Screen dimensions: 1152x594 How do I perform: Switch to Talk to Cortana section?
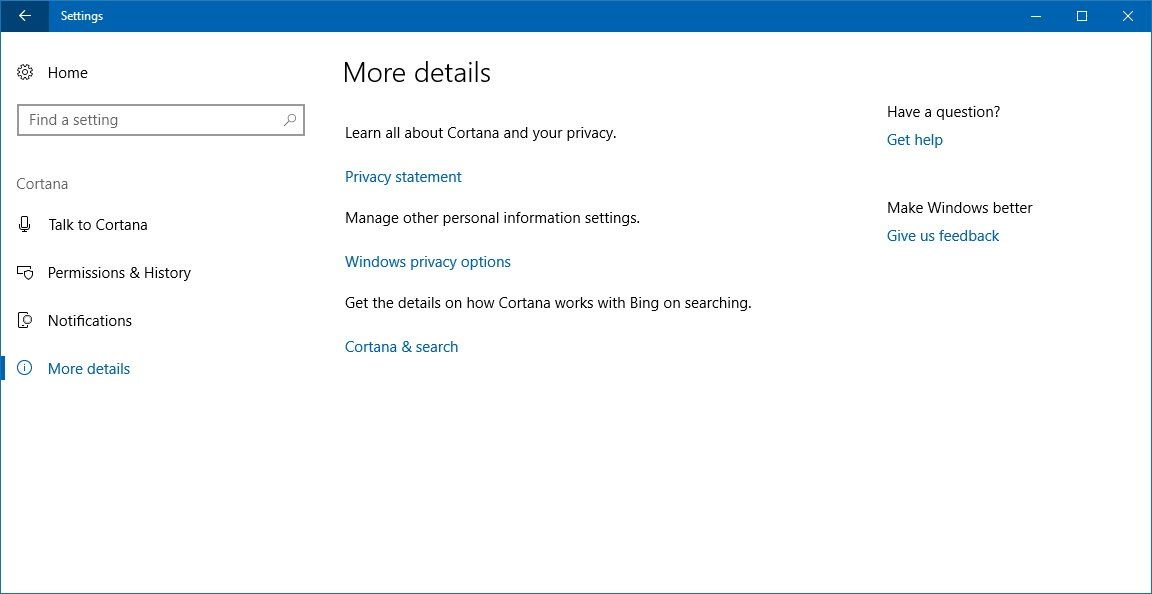pyautogui.click(x=97, y=224)
